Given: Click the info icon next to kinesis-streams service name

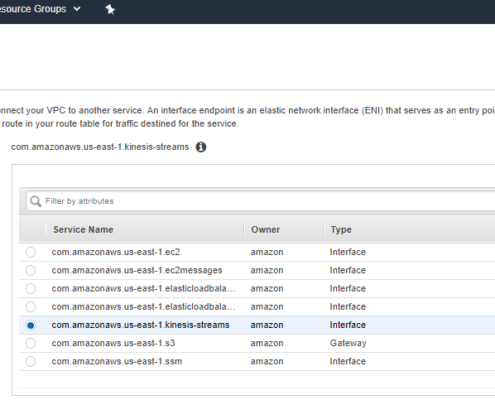Looking at the screenshot, I should (x=201, y=147).
